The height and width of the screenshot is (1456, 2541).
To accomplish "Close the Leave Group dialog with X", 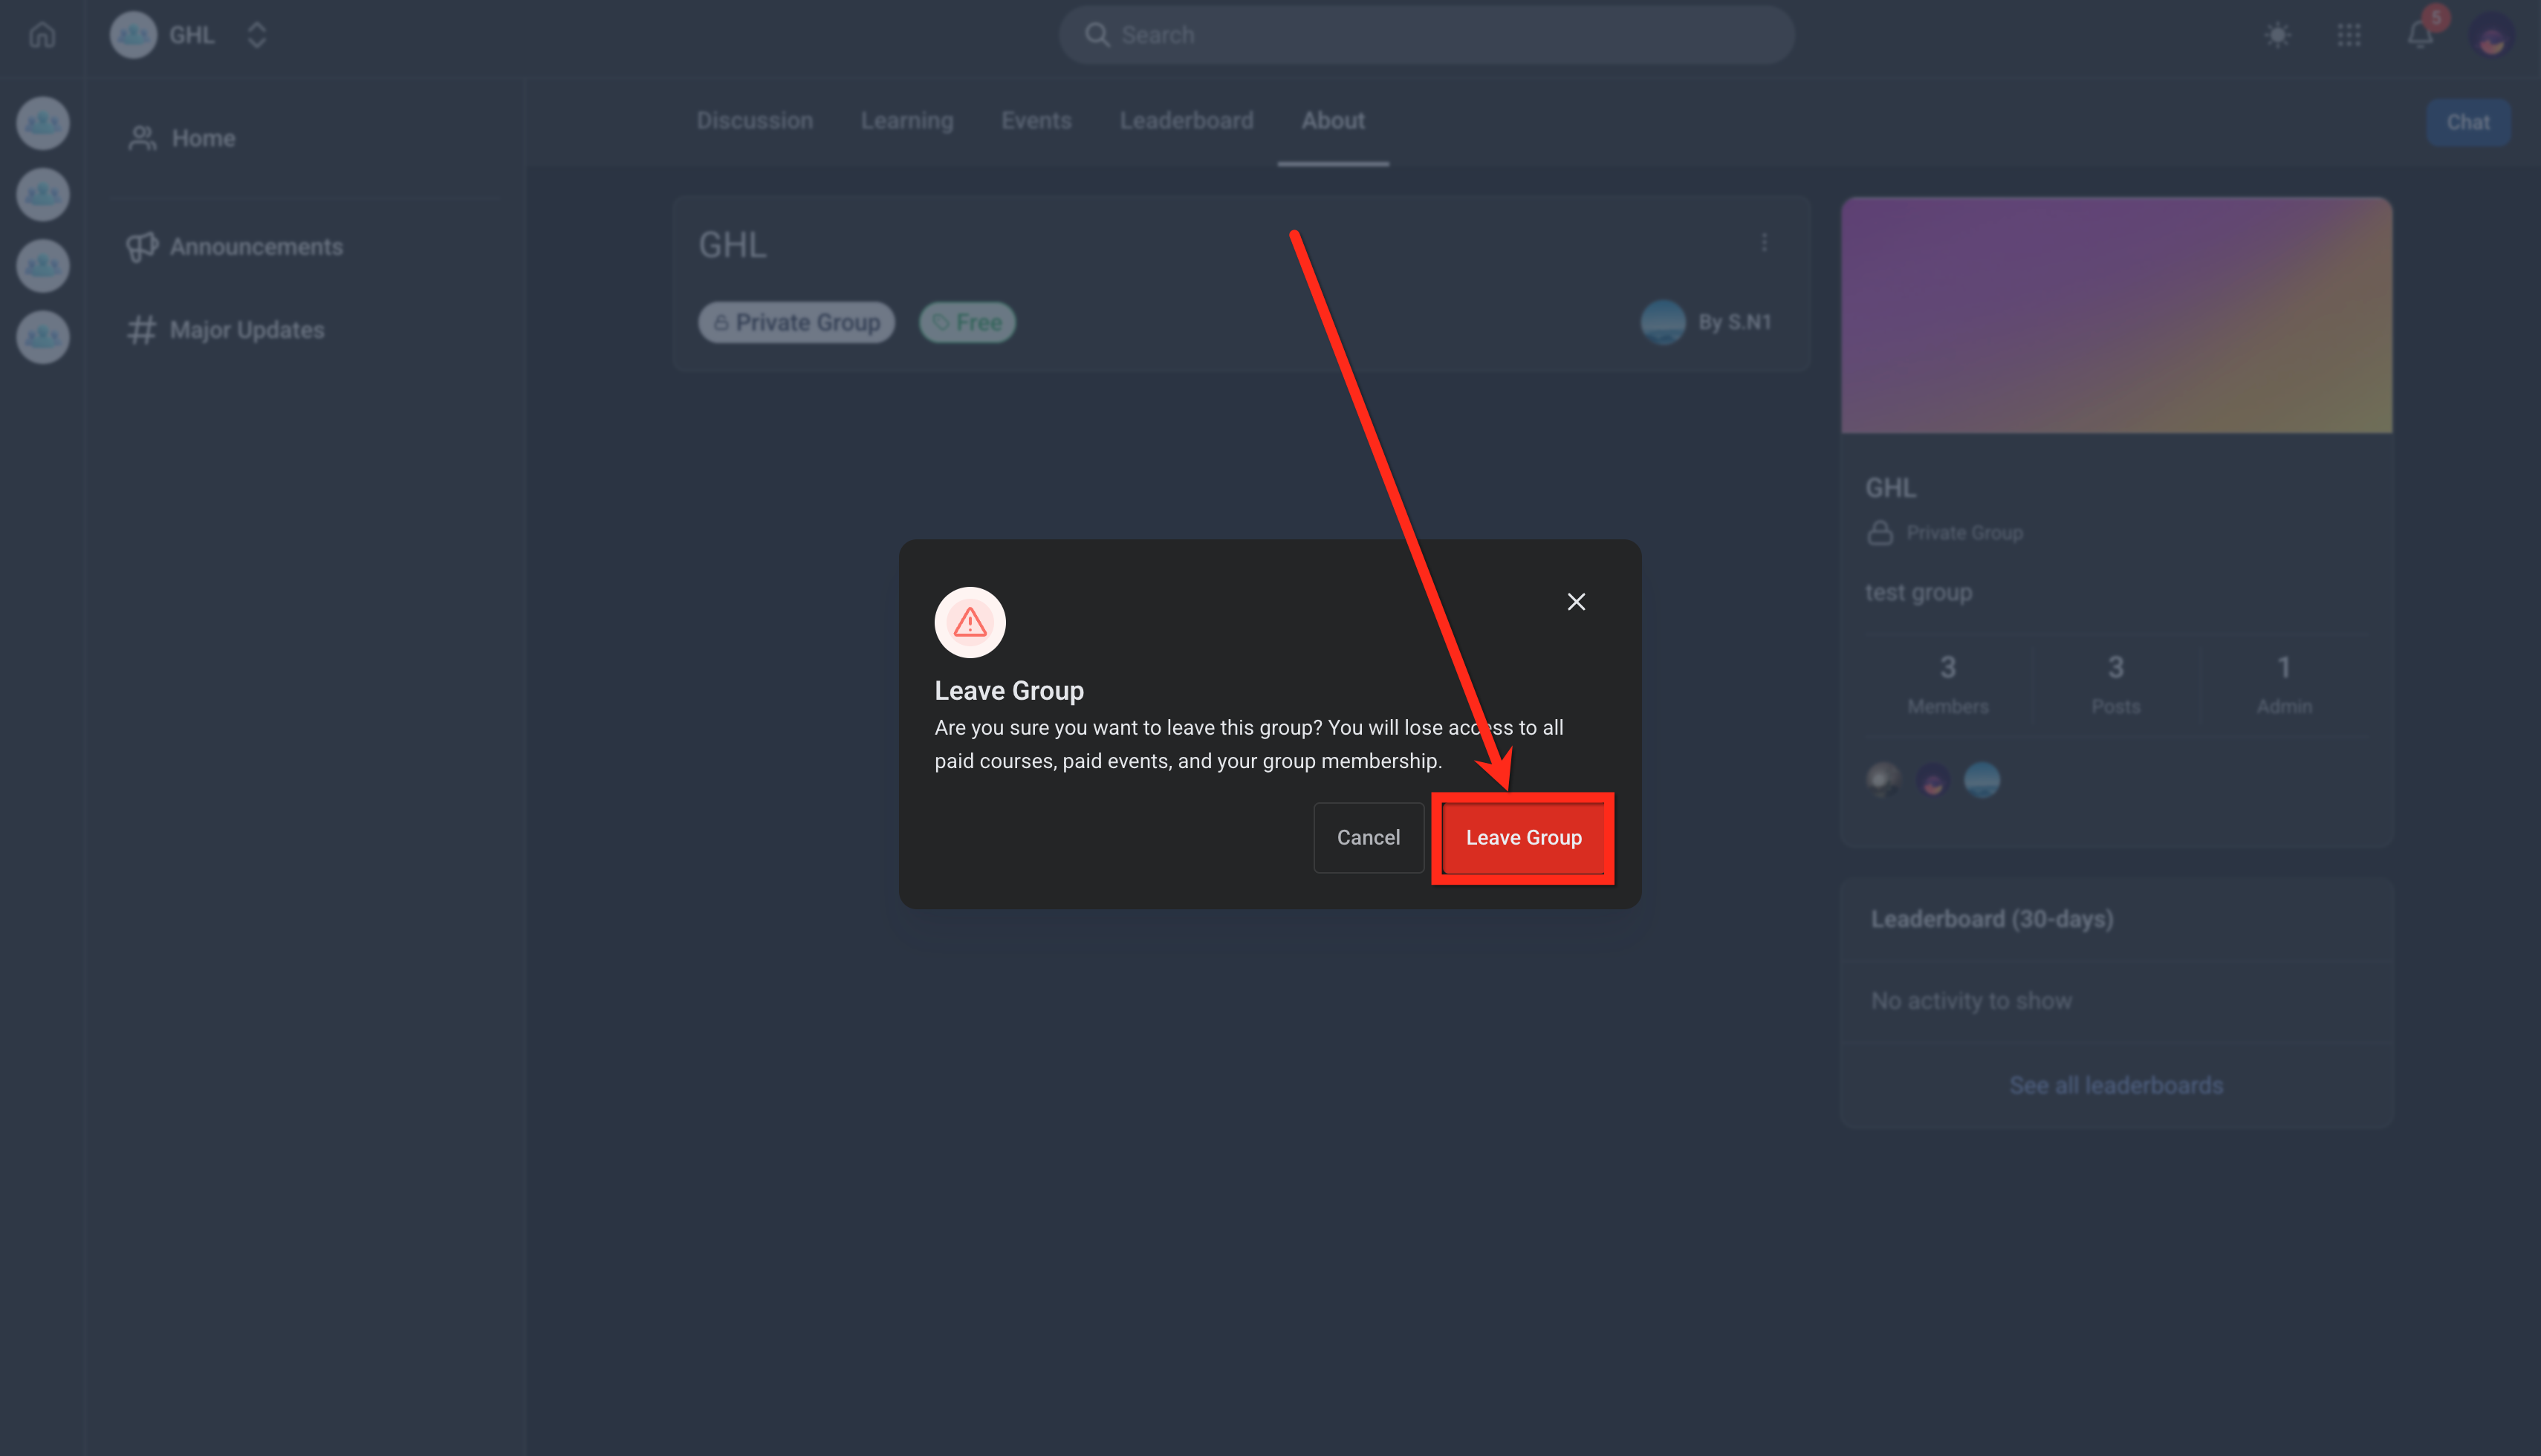I will click(1576, 601).
